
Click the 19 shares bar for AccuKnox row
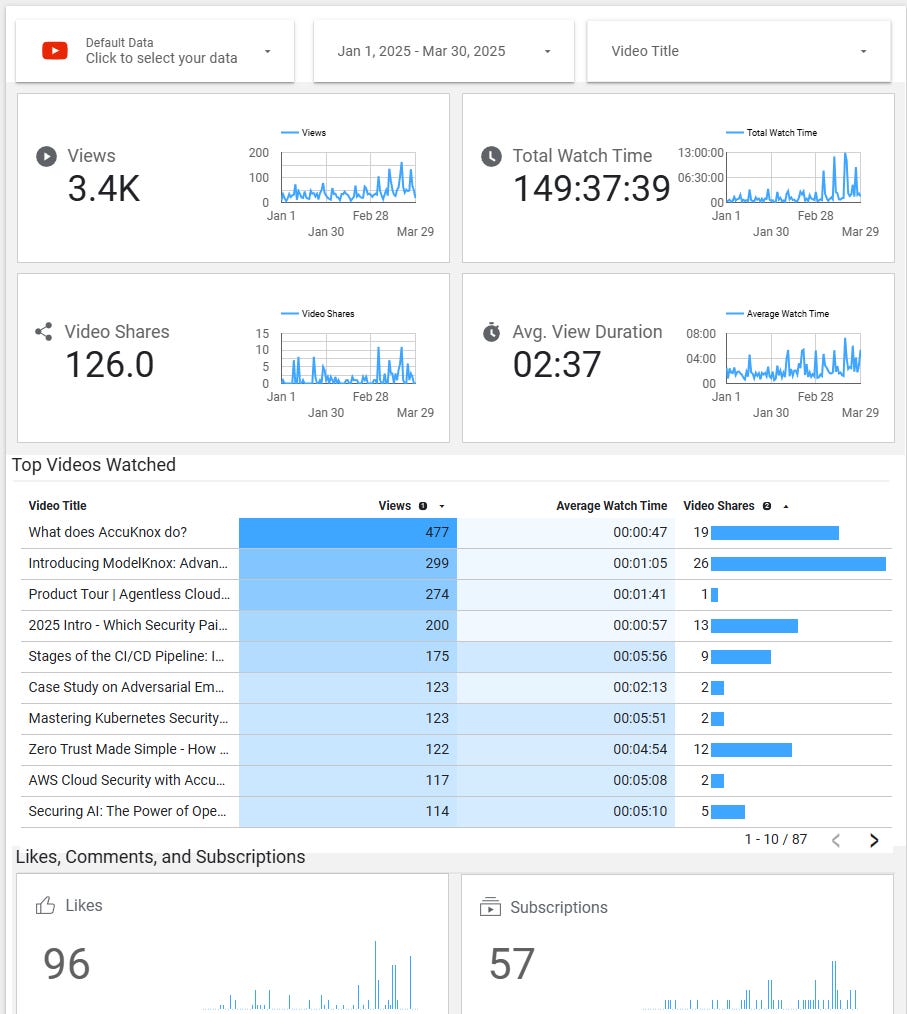[775, 533]
